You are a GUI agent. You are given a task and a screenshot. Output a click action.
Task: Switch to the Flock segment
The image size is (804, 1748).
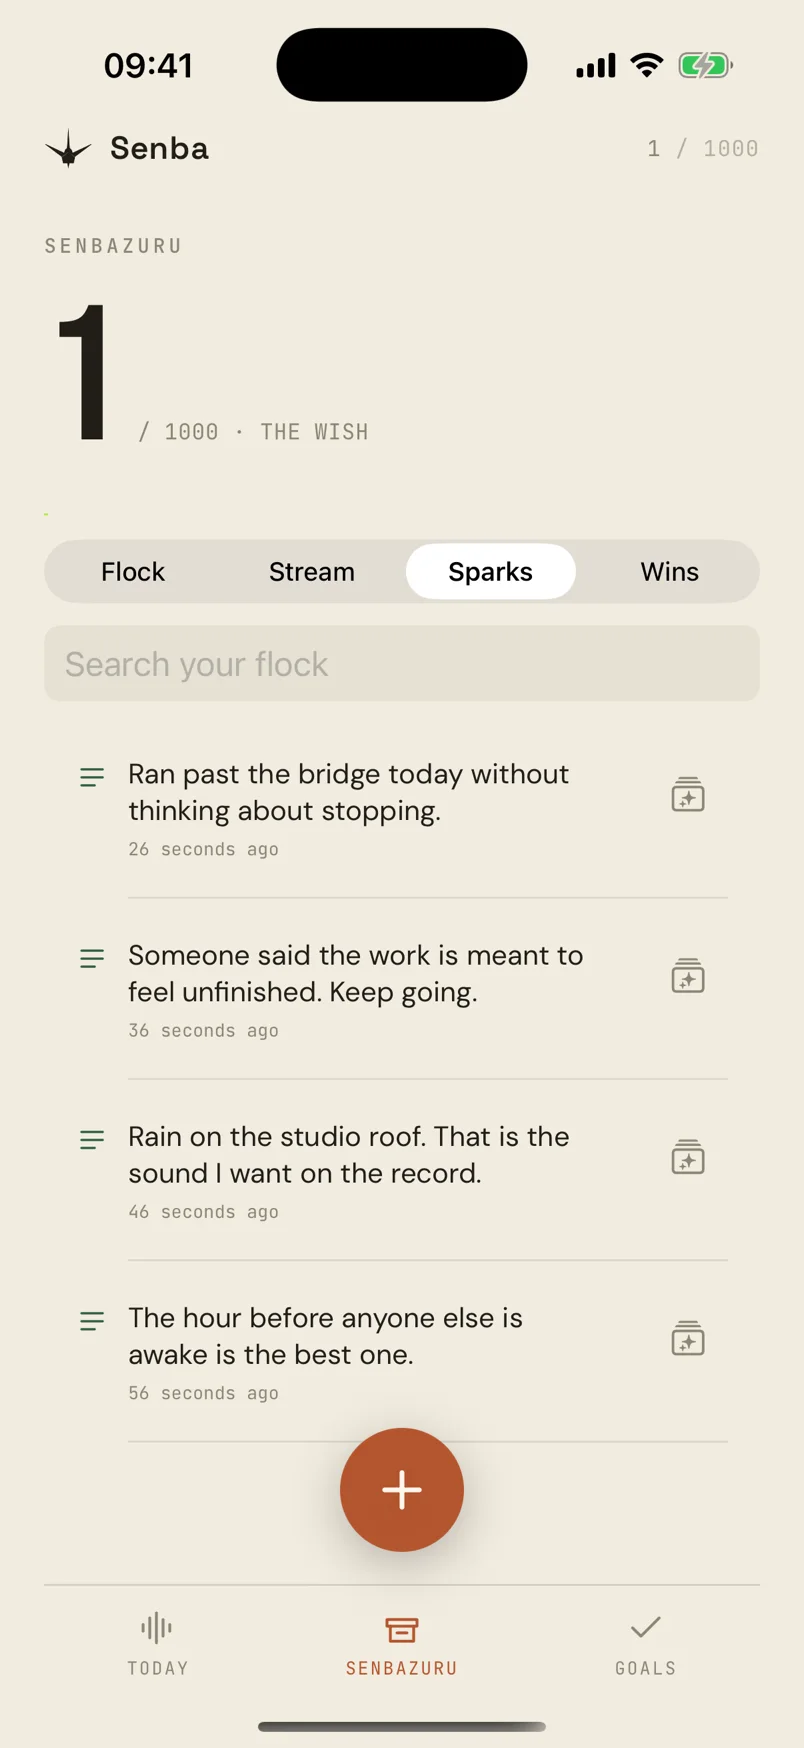pos(133,572)
